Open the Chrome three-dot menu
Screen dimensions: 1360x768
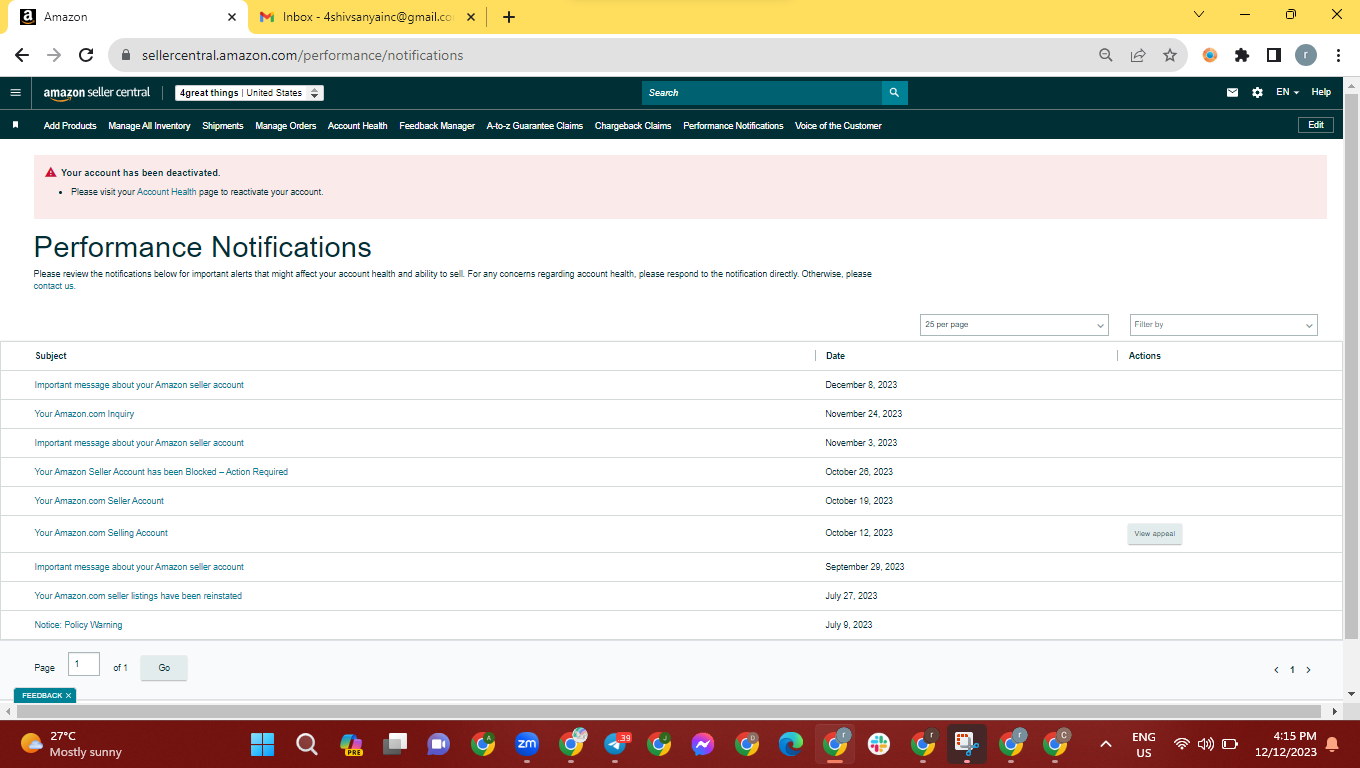pos(1338,56)
